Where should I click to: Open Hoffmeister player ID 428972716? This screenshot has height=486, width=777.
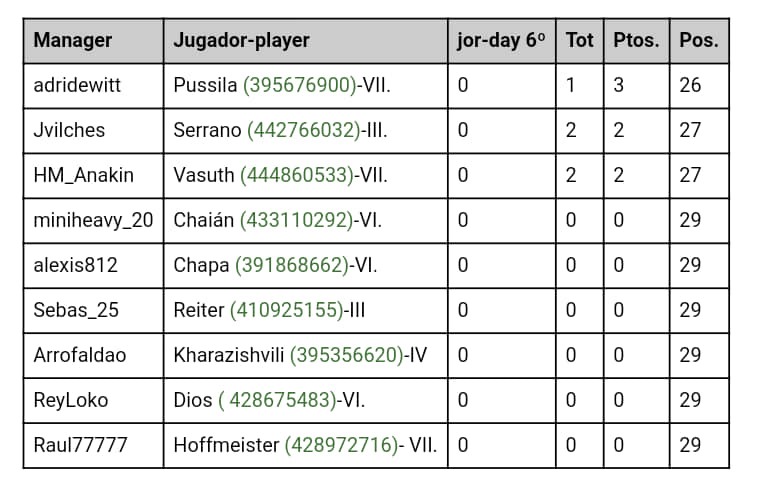[x=341, y=445]
